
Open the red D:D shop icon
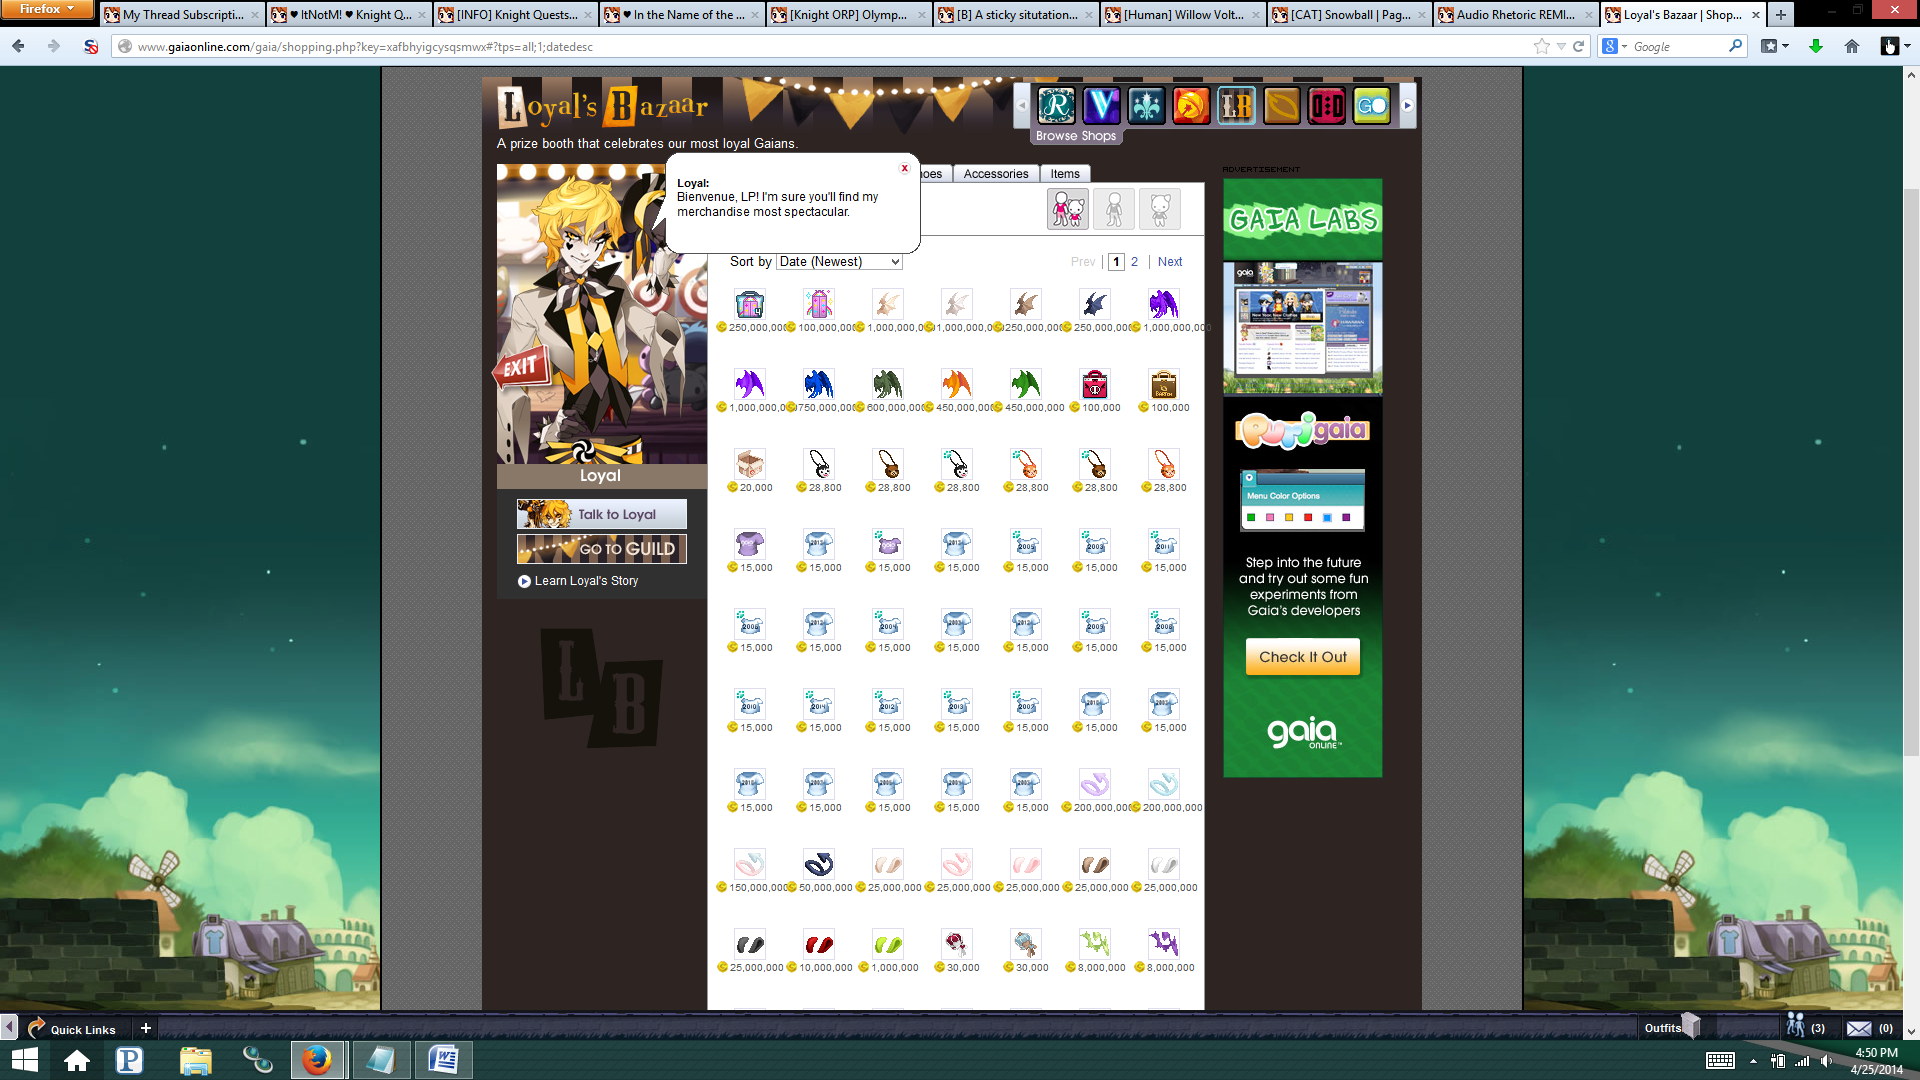[x=1326, y=105]
